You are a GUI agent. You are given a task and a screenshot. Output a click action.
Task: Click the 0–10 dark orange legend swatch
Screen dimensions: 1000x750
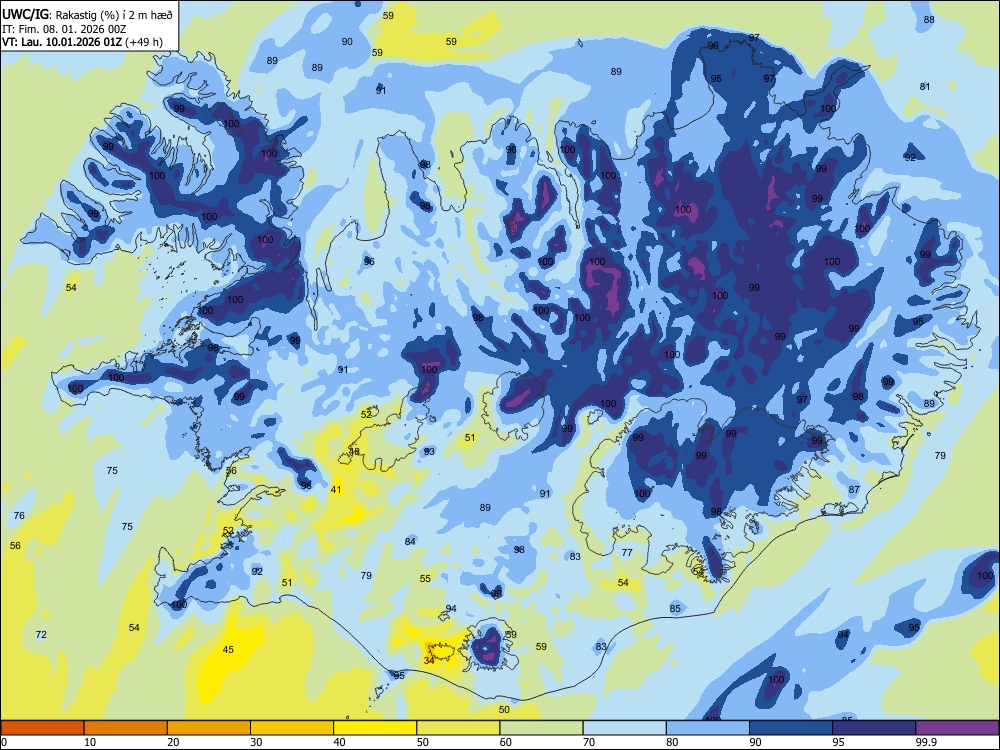point(42,728)
